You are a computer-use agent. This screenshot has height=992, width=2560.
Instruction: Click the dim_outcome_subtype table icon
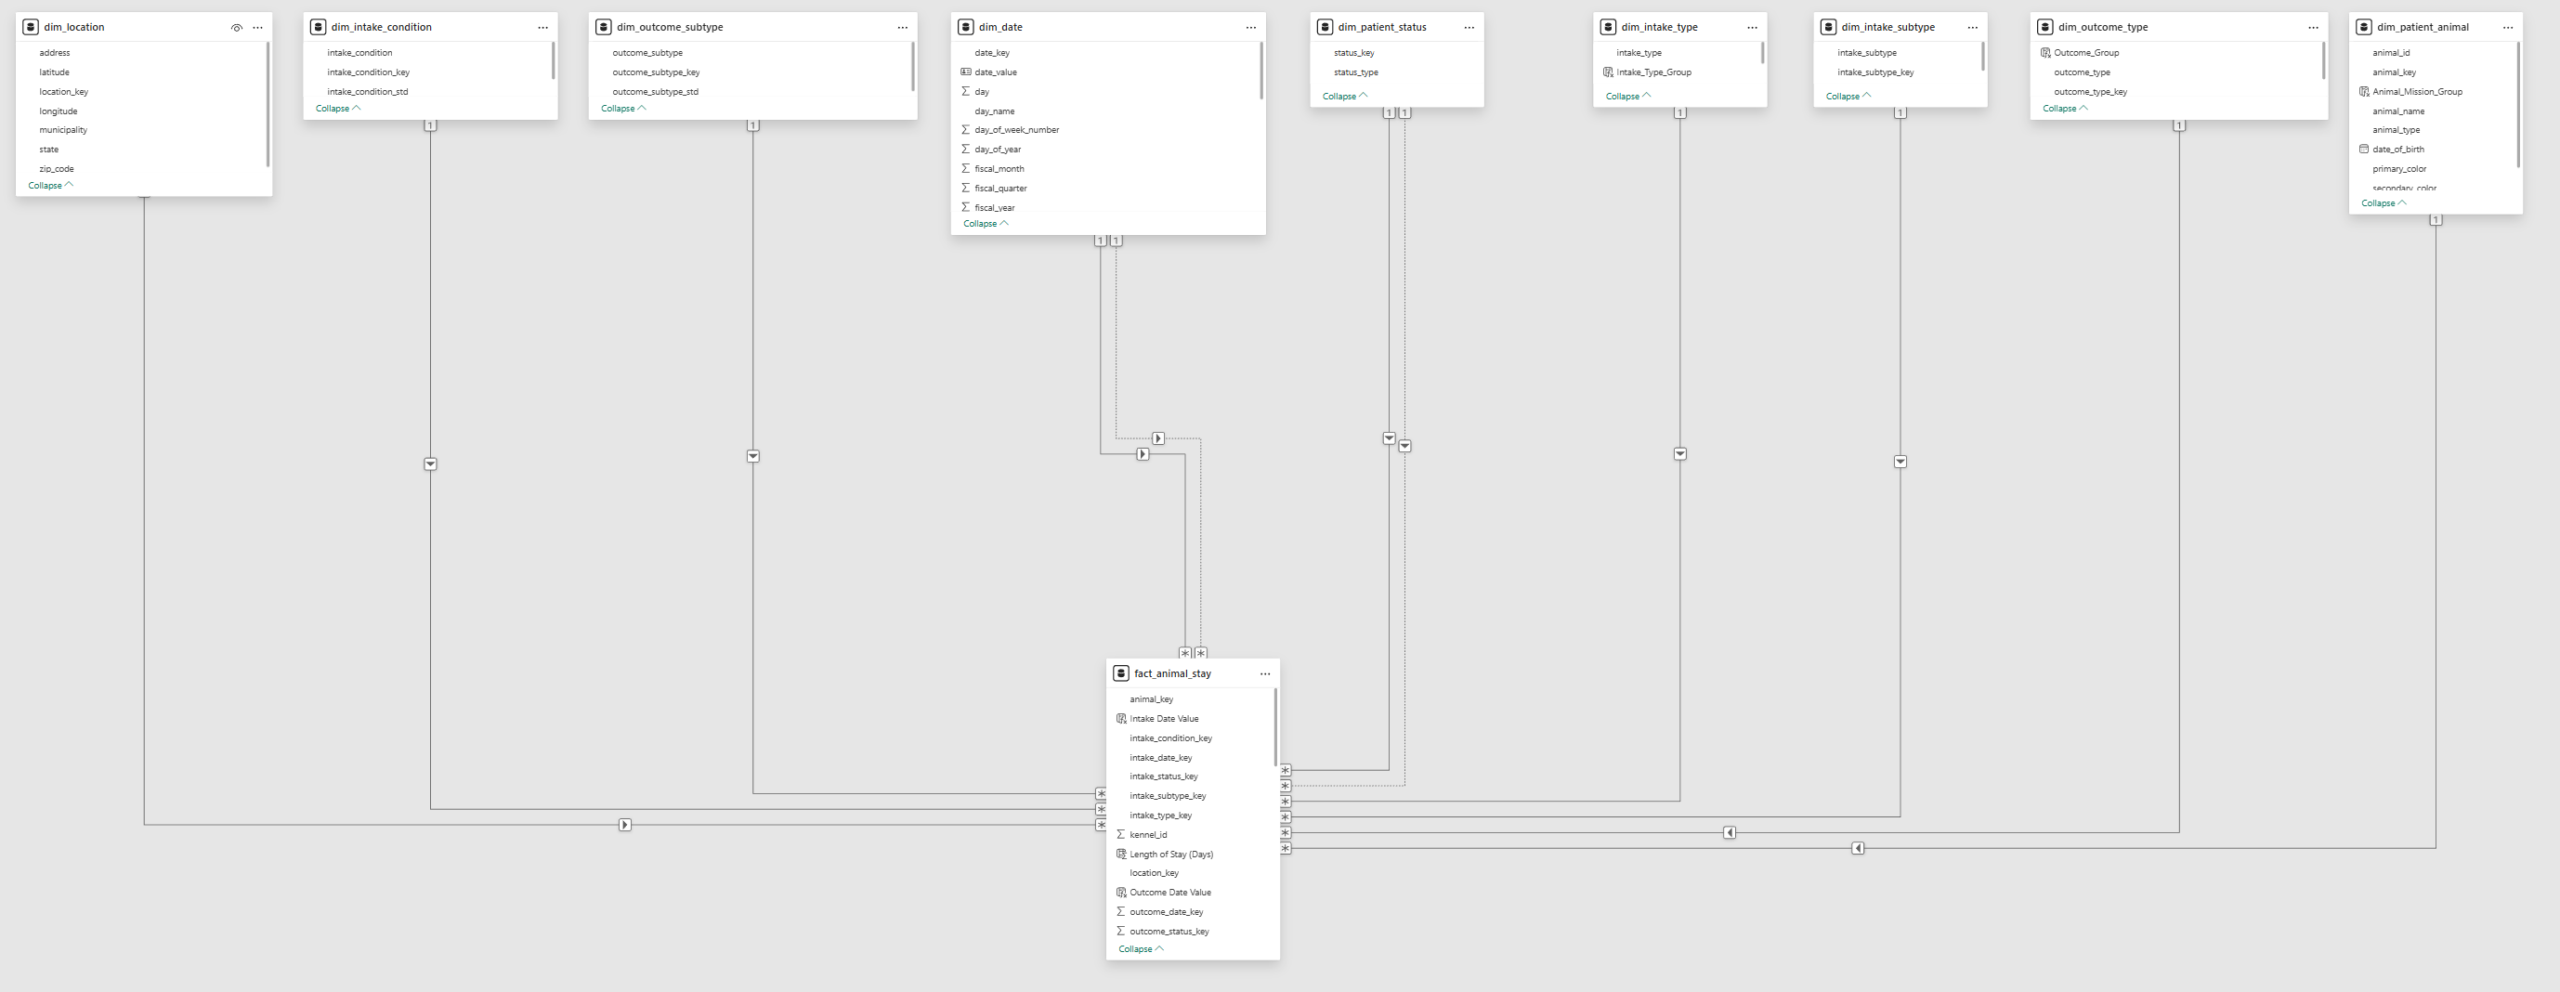click(x=603, y=27)
